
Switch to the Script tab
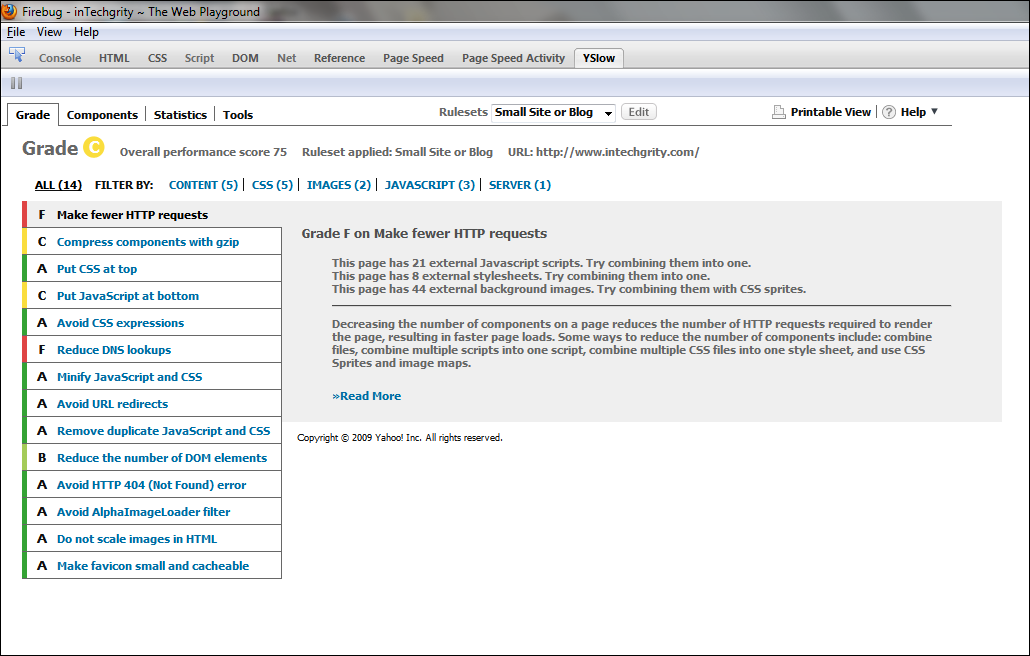click(x=200, y=58)
